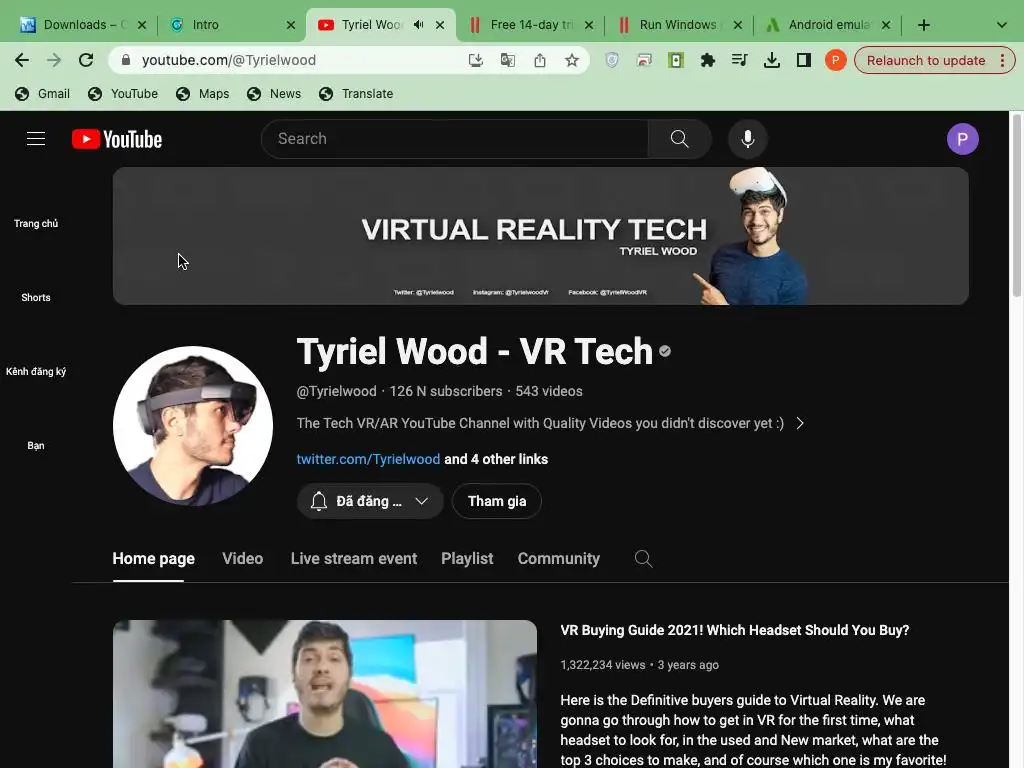Open Bạn in sidebar

[36, 445]
